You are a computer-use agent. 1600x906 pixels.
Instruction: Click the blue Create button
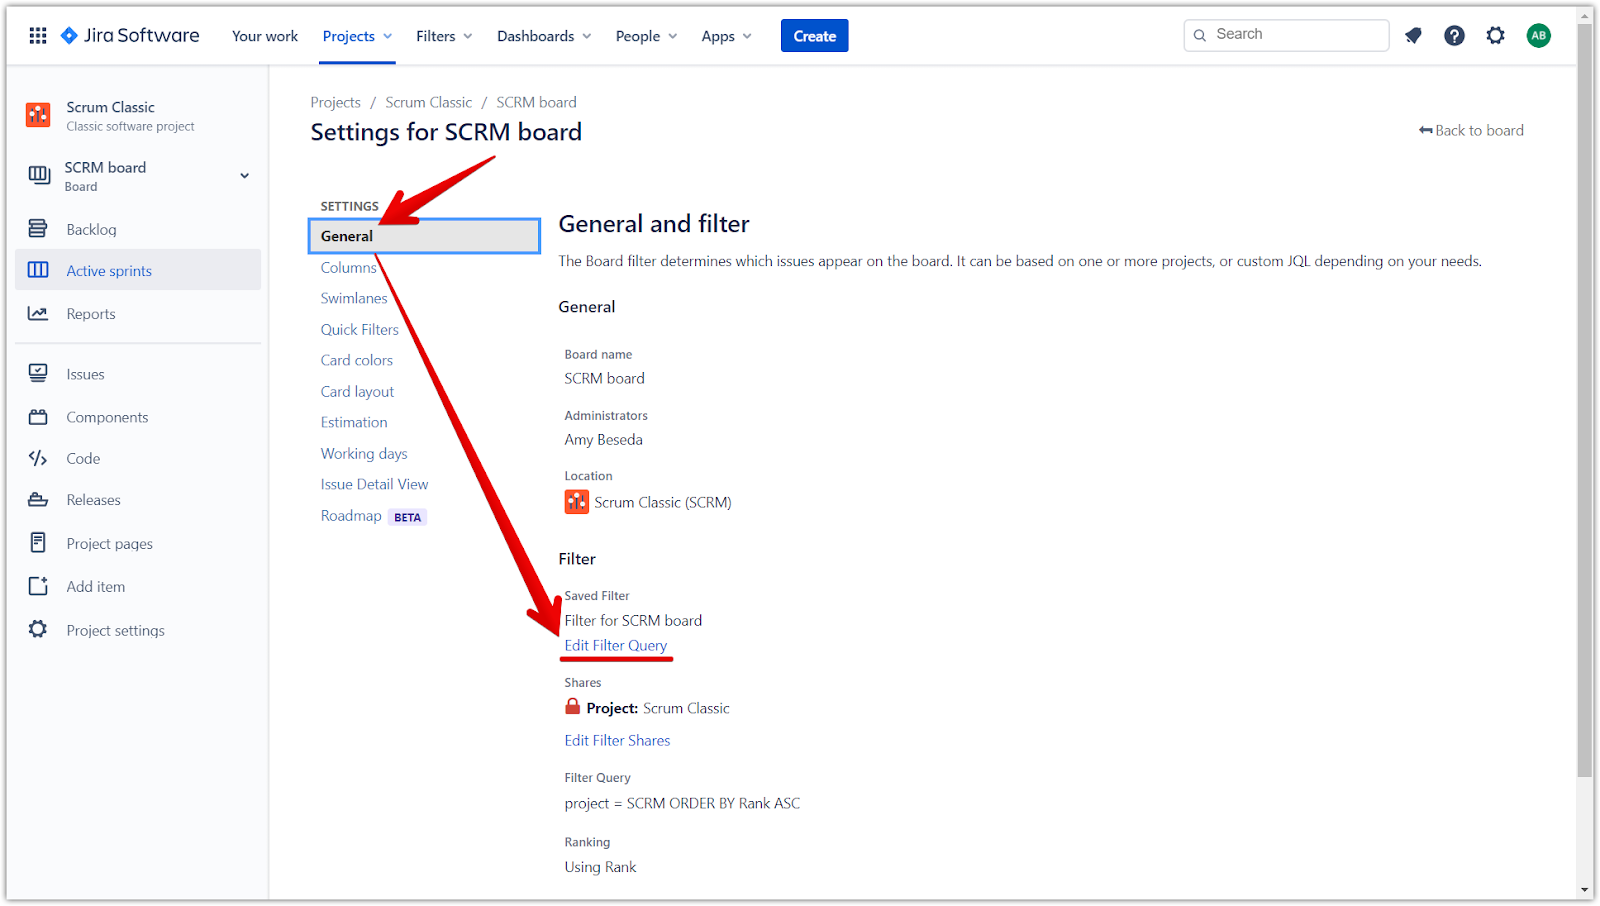[x=814, y=36]
